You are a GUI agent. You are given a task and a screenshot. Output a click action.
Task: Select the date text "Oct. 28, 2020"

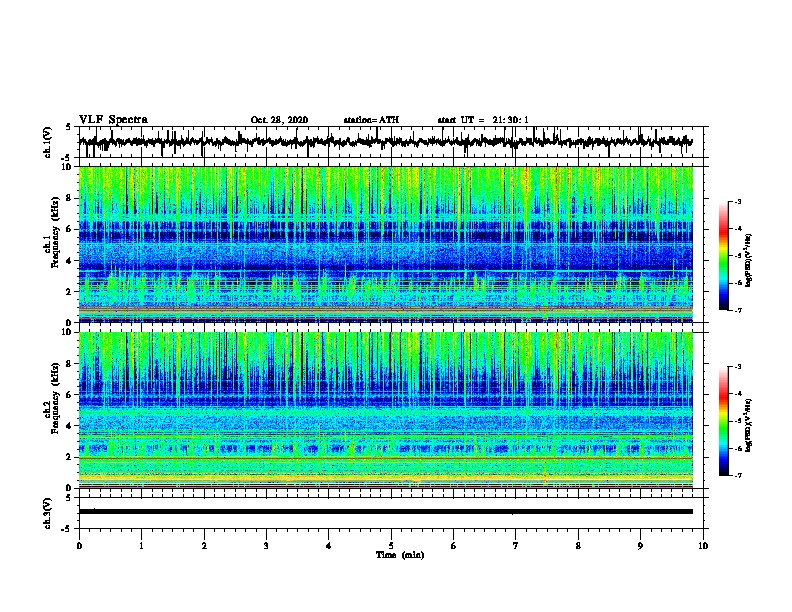click(279, 120)
